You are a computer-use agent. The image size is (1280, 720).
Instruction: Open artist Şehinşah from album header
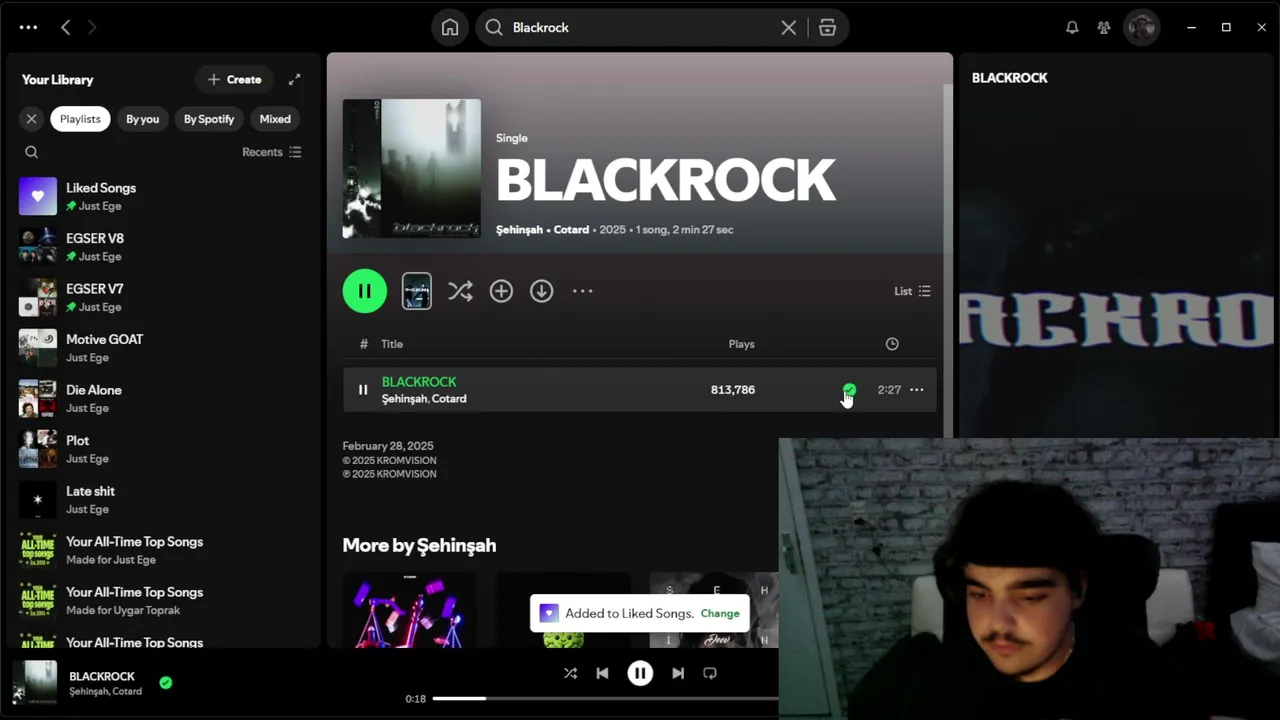pyautogui.click(x=520, y=230)
